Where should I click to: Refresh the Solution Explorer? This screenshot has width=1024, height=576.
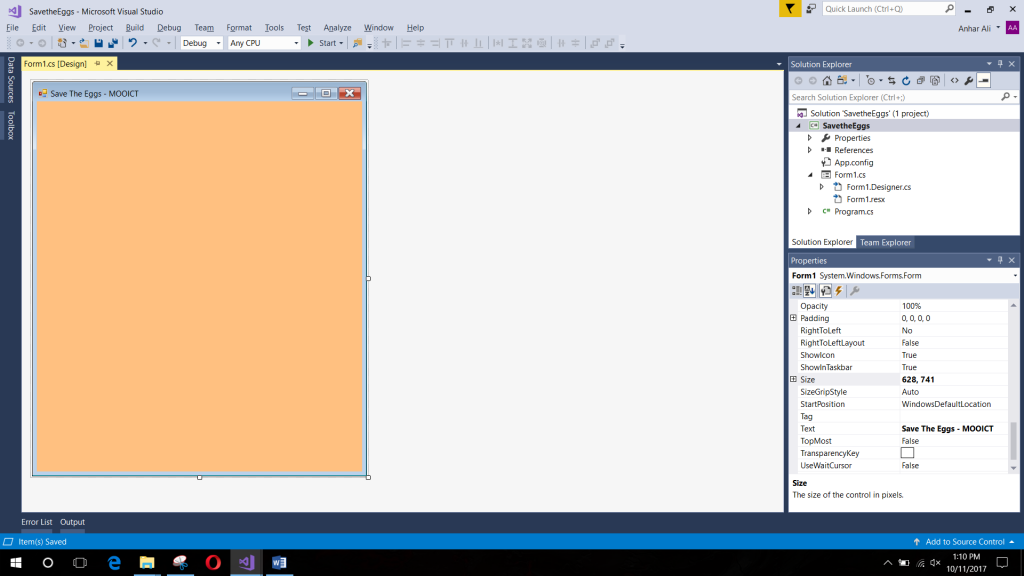(907, 80)
